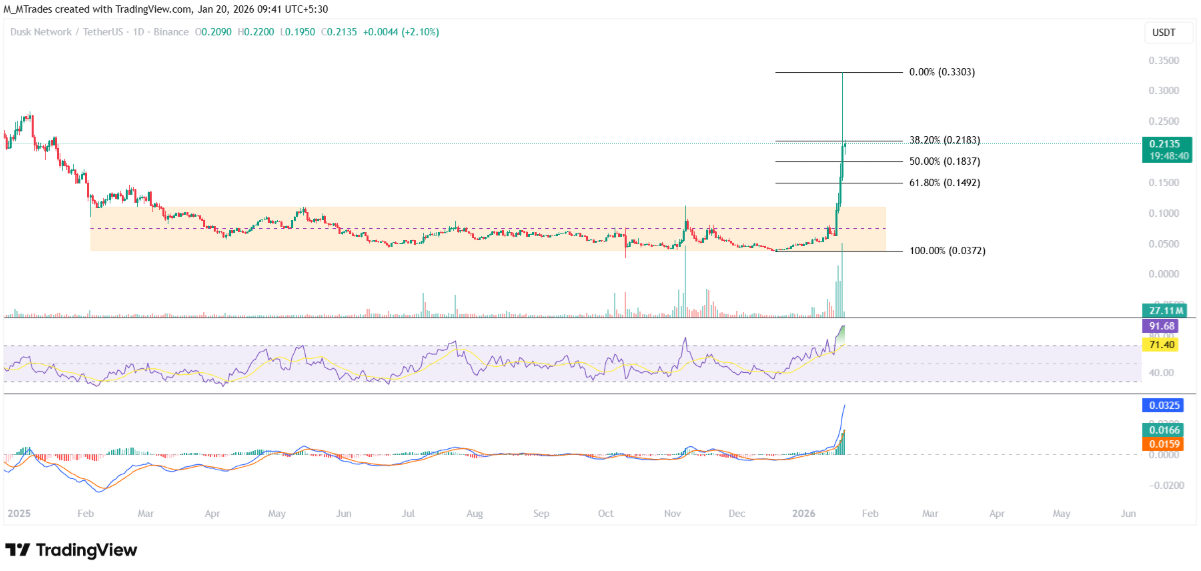Screen dimensions: 1201x571
Task: Click the volume value tag 27.11M
Action: (1162, 310)
